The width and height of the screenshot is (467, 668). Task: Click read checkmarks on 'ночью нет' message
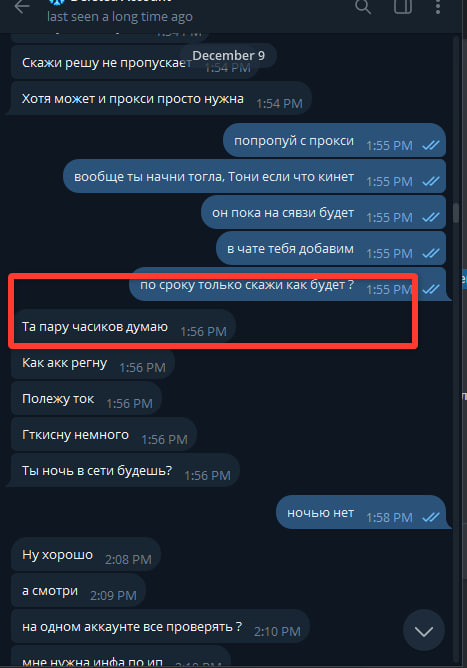pos(431,518)
